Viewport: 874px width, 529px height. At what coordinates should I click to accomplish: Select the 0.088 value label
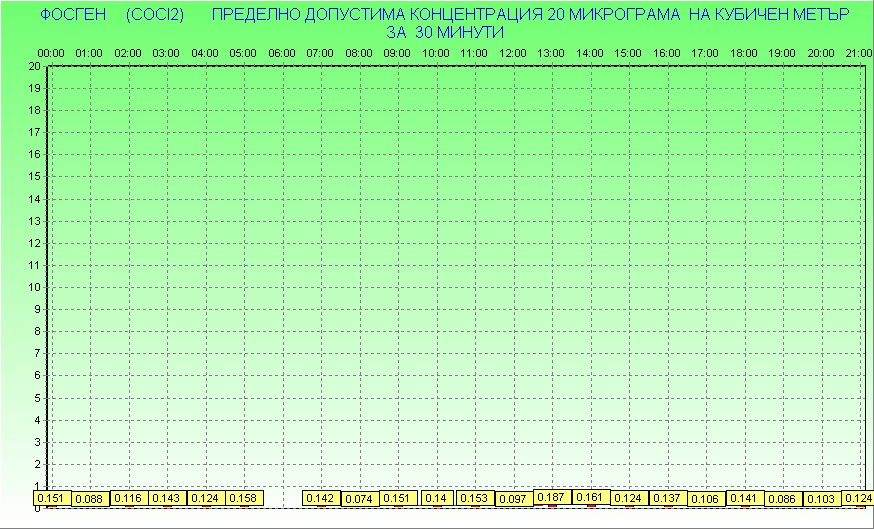coord(90,499)
